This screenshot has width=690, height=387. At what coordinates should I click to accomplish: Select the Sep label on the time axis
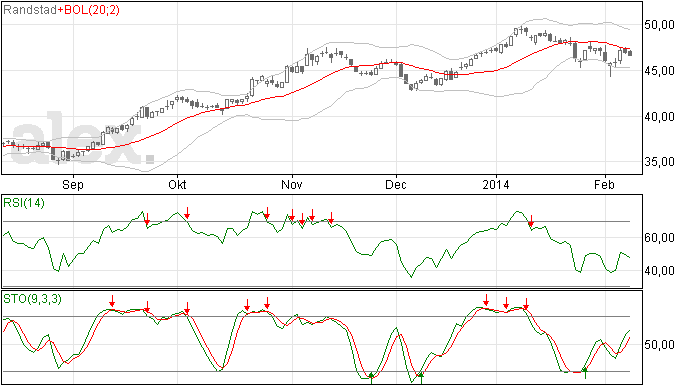73,184
